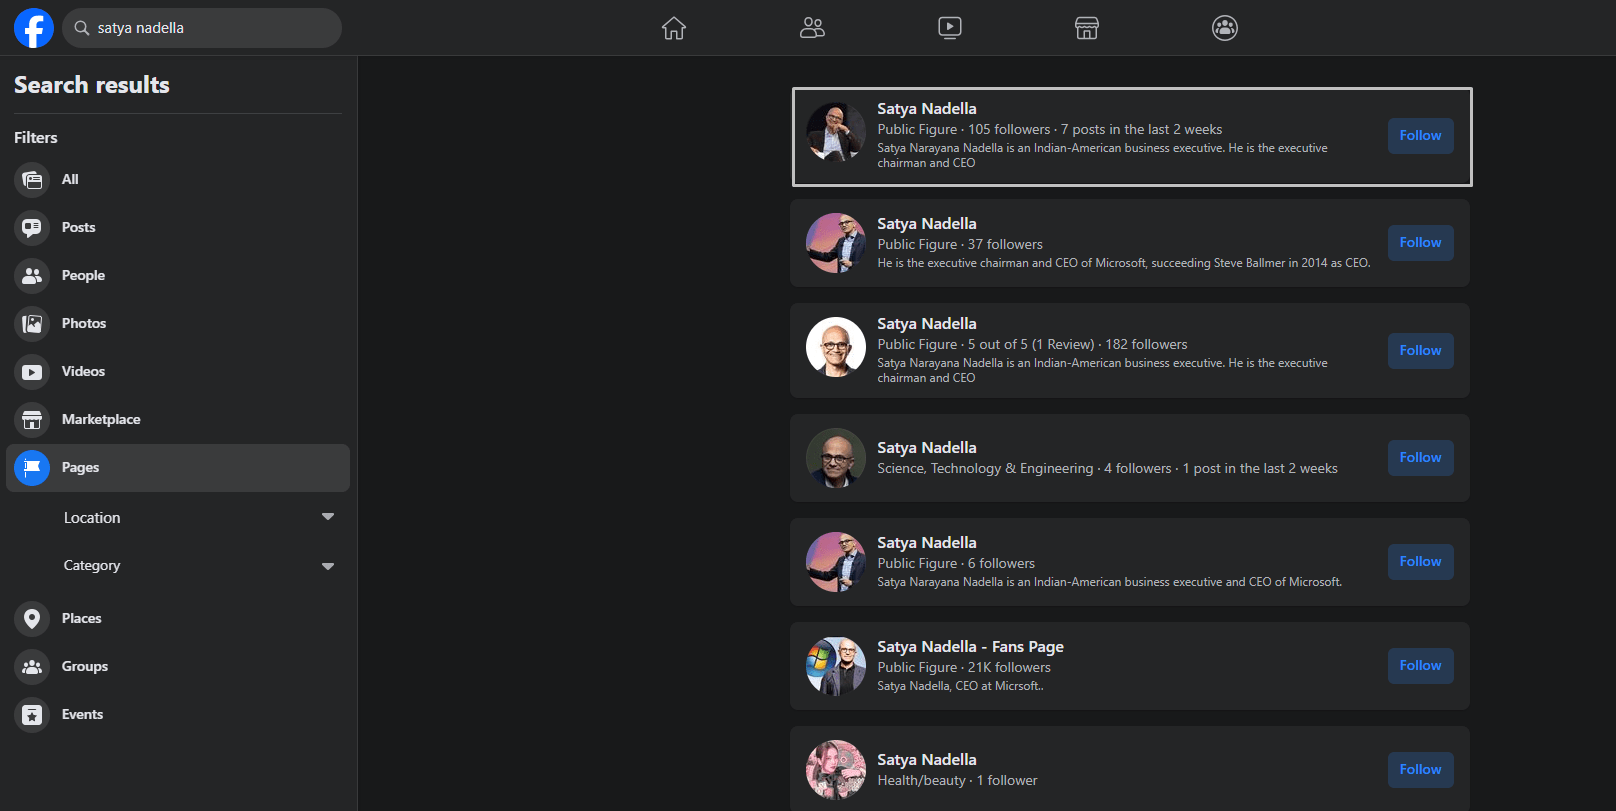Screen dimensions: 1616x811
Task: Follow the Satya Nadella - Fans Page
Action: click(1420, 666)
